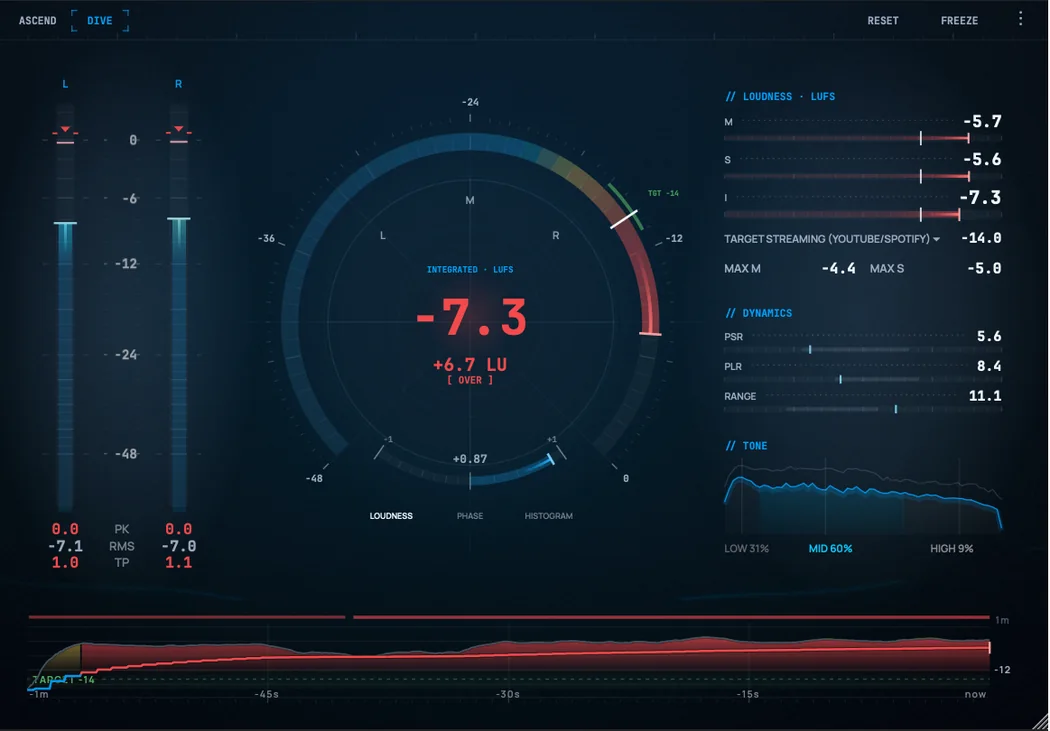The width and height of the screenshot is (1050, 731).
Task: Switch to the PHASE tab
Action: point(470,516)
